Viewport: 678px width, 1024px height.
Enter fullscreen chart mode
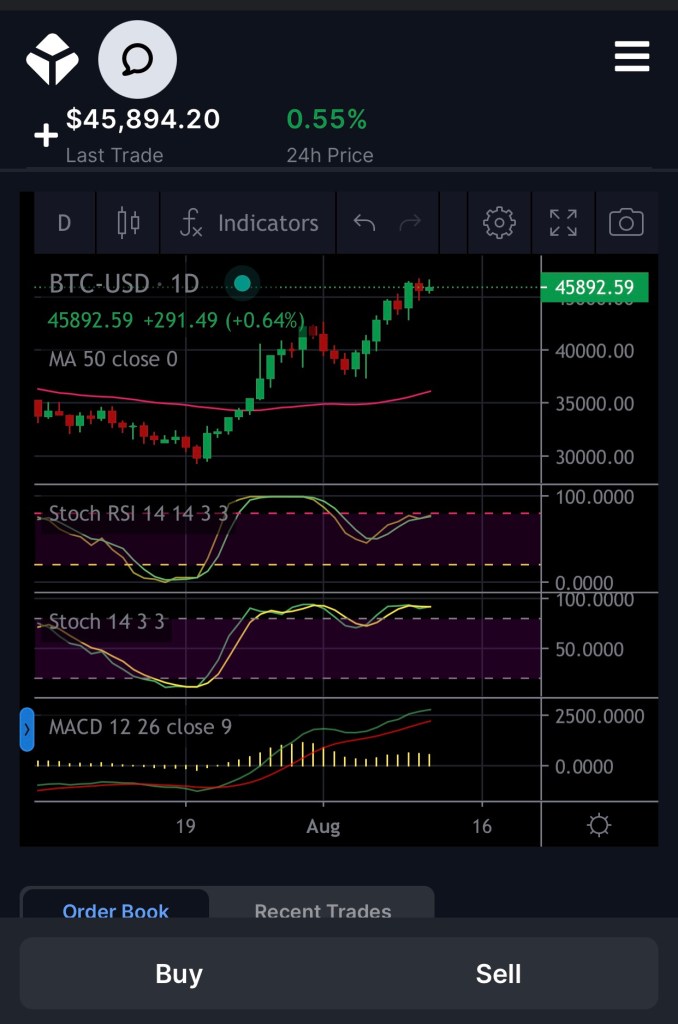tap(563, 223)
